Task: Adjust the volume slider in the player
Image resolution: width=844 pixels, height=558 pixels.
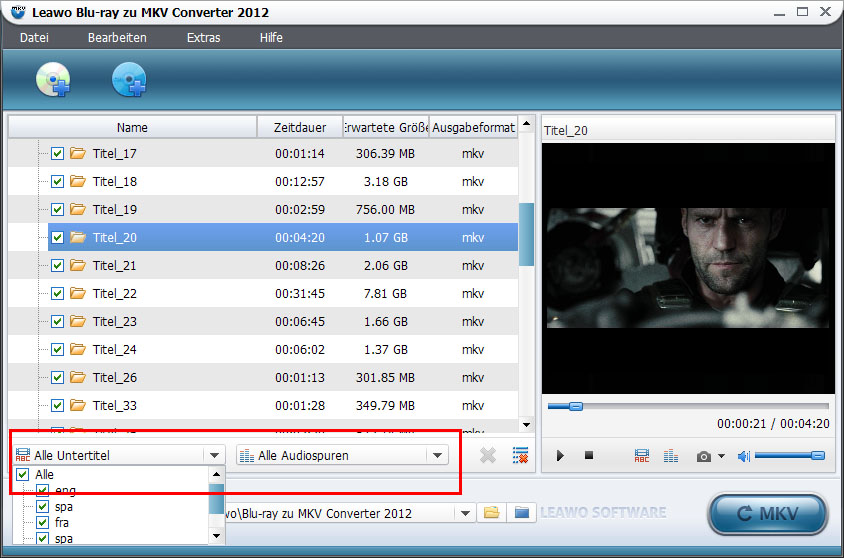Action: pyautogui.click(x=789, y=456)
